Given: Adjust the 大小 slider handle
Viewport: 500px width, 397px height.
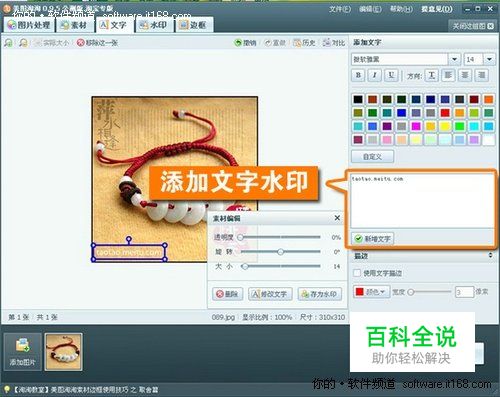Looking at the screenshot, I should point(245,266).
